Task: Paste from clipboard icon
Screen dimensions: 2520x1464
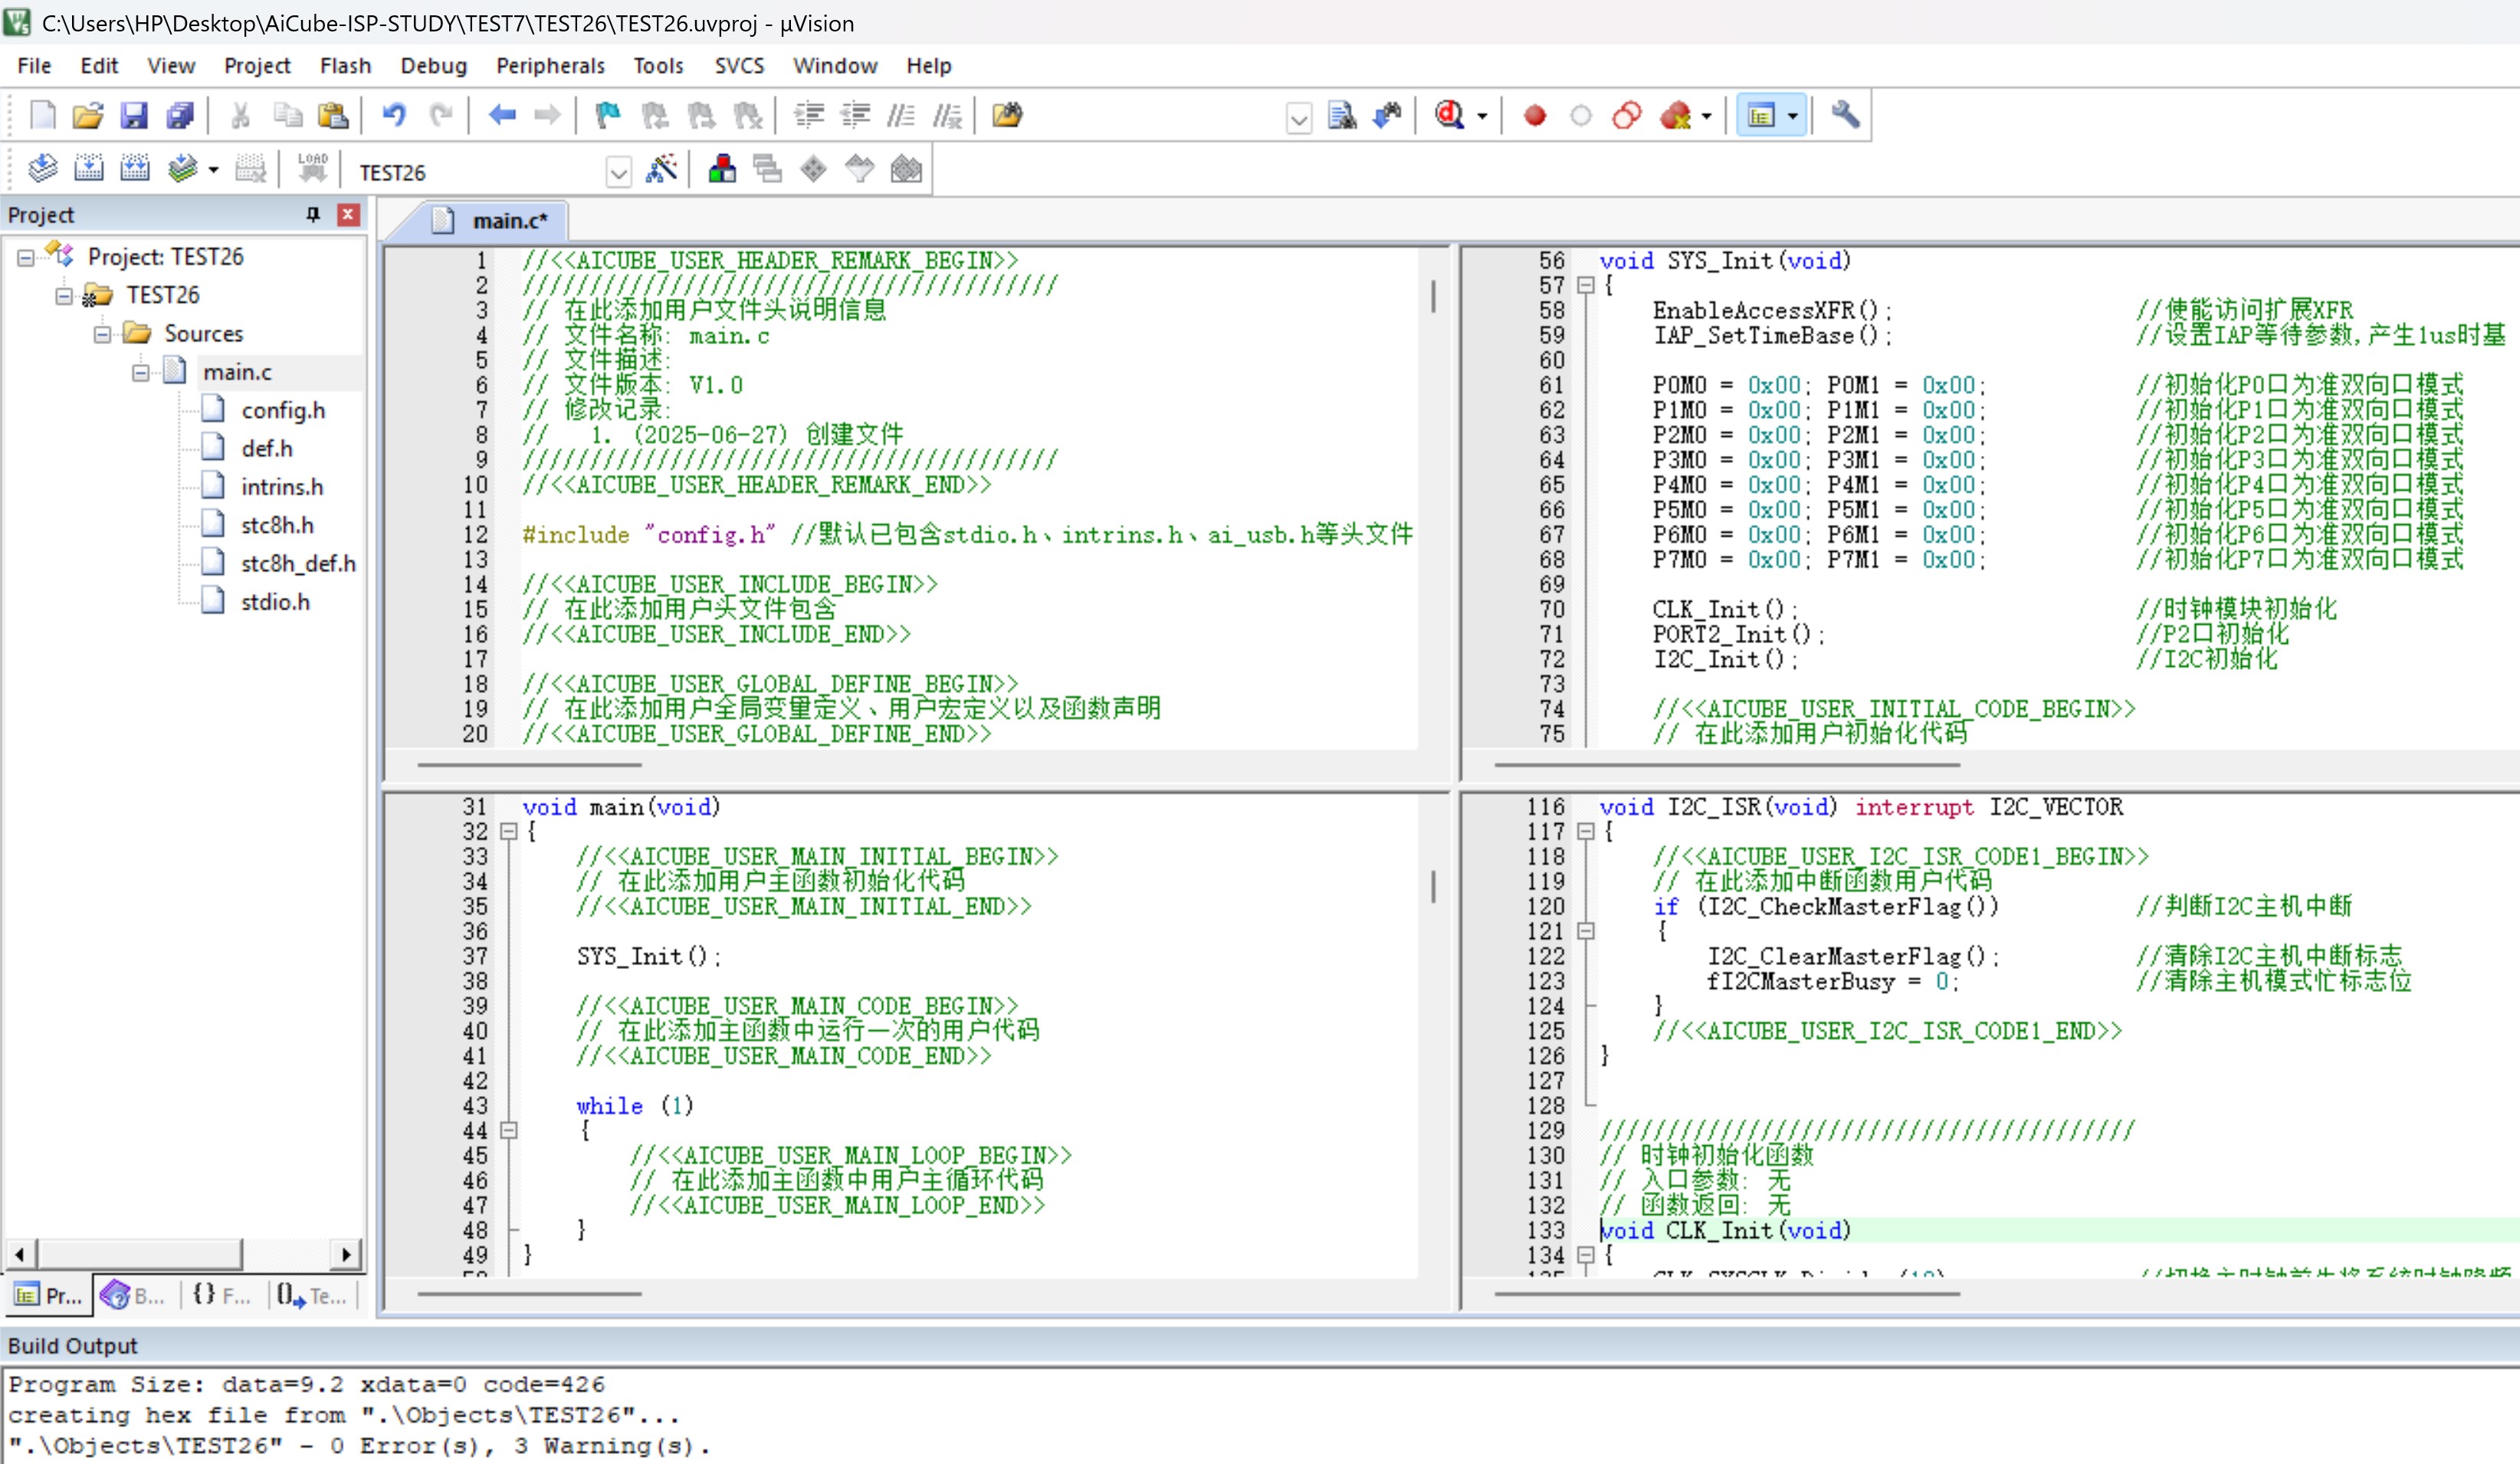Action: 332,116
